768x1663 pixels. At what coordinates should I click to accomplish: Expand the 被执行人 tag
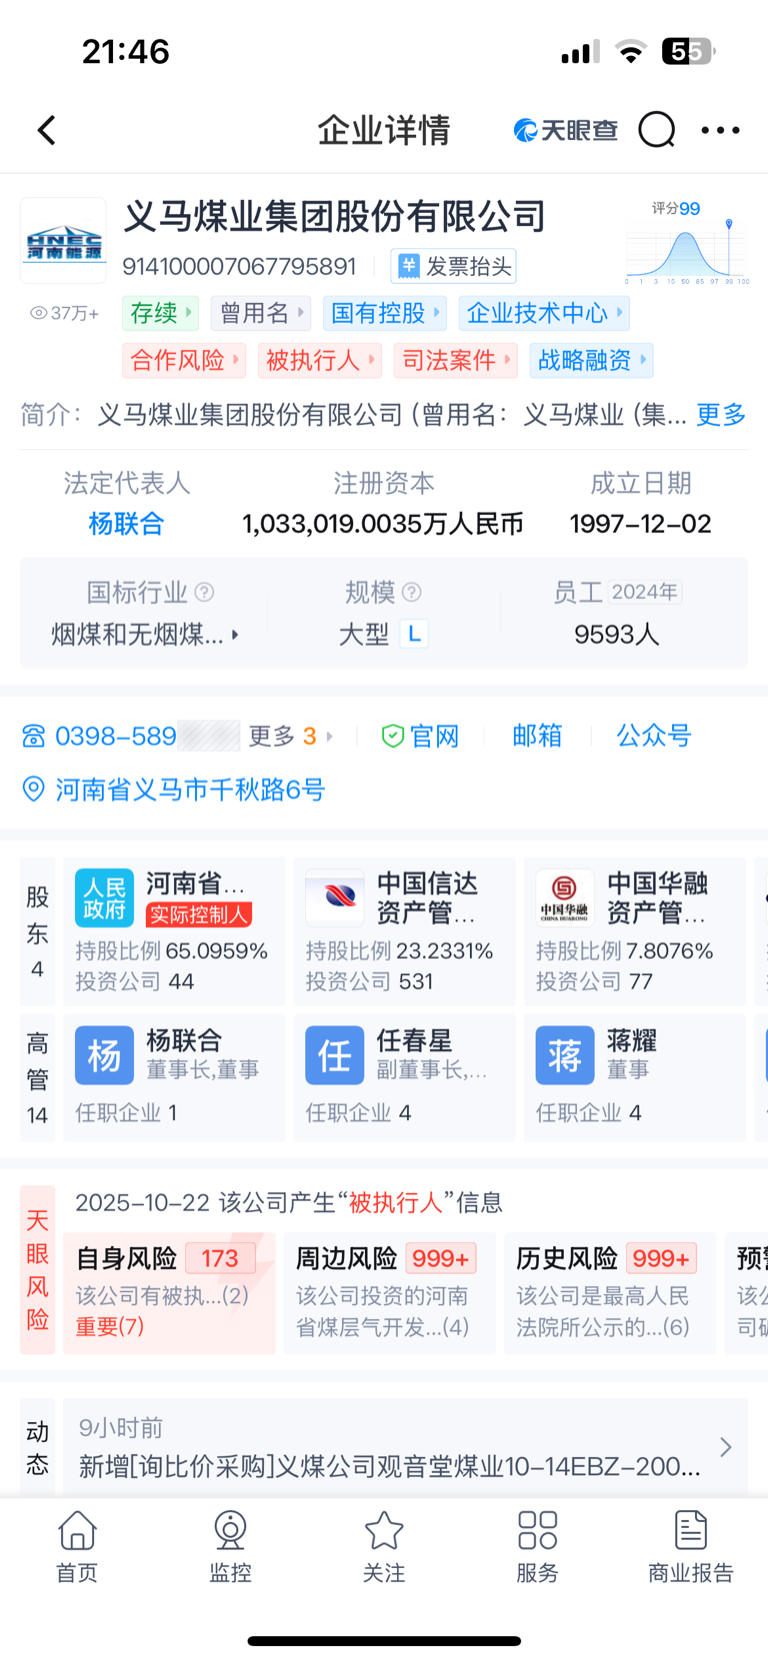(x=320, y=360)
